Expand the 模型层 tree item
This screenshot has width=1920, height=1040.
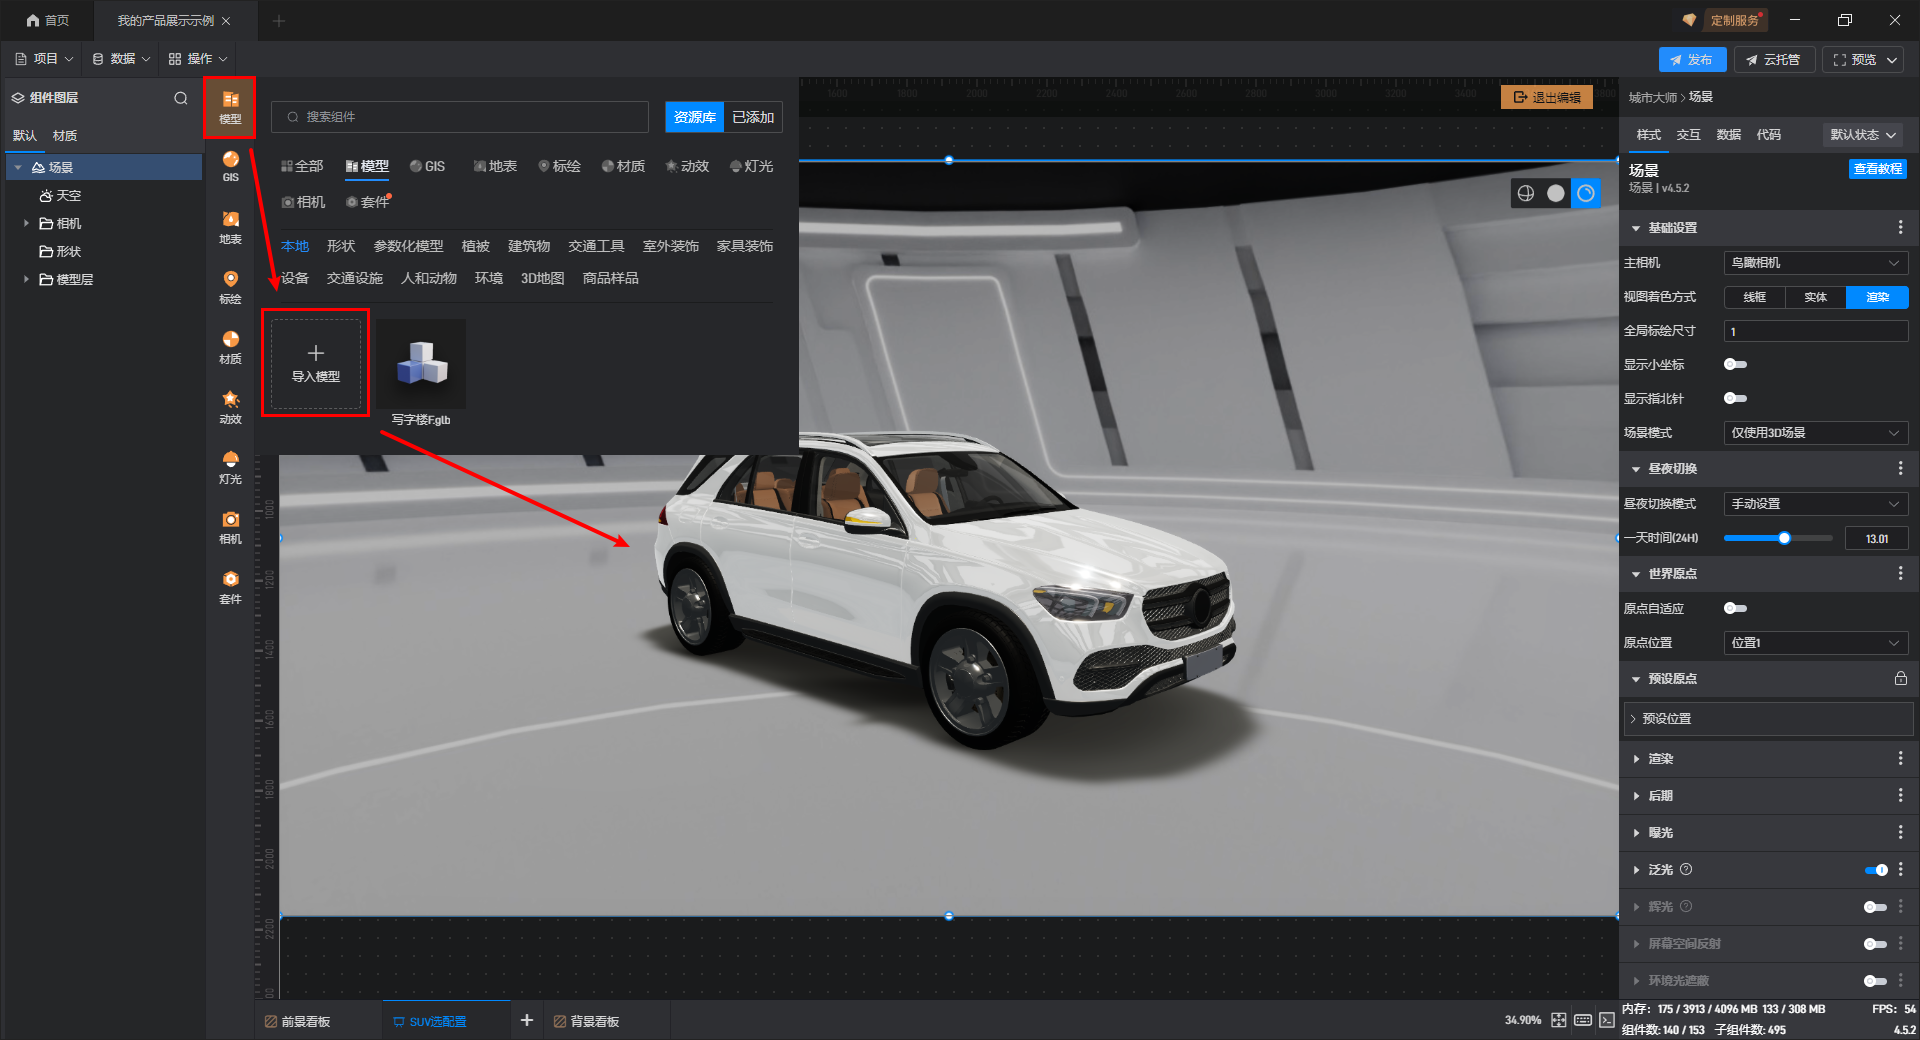coord(26,279)
